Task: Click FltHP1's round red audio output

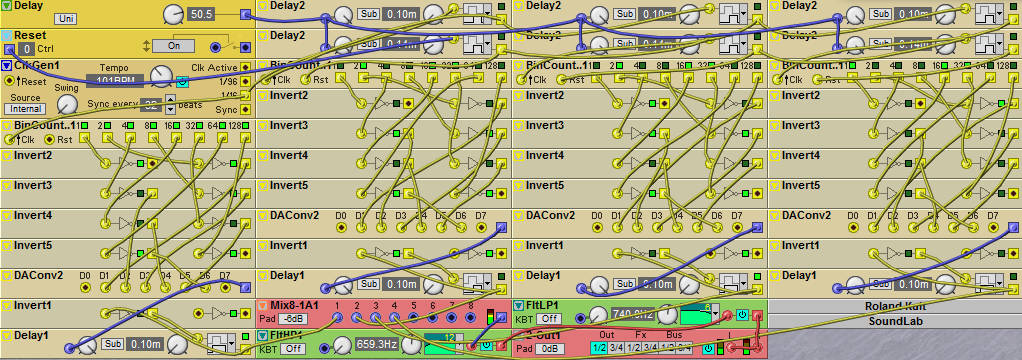Action: coord(472,346)
